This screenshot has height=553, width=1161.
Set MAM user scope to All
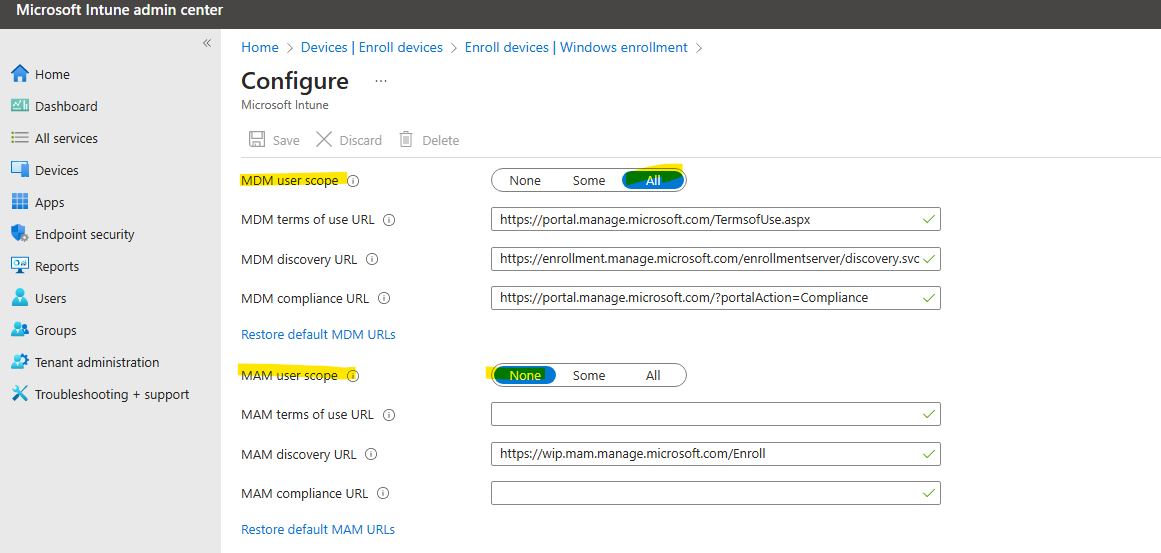[653, 375]
